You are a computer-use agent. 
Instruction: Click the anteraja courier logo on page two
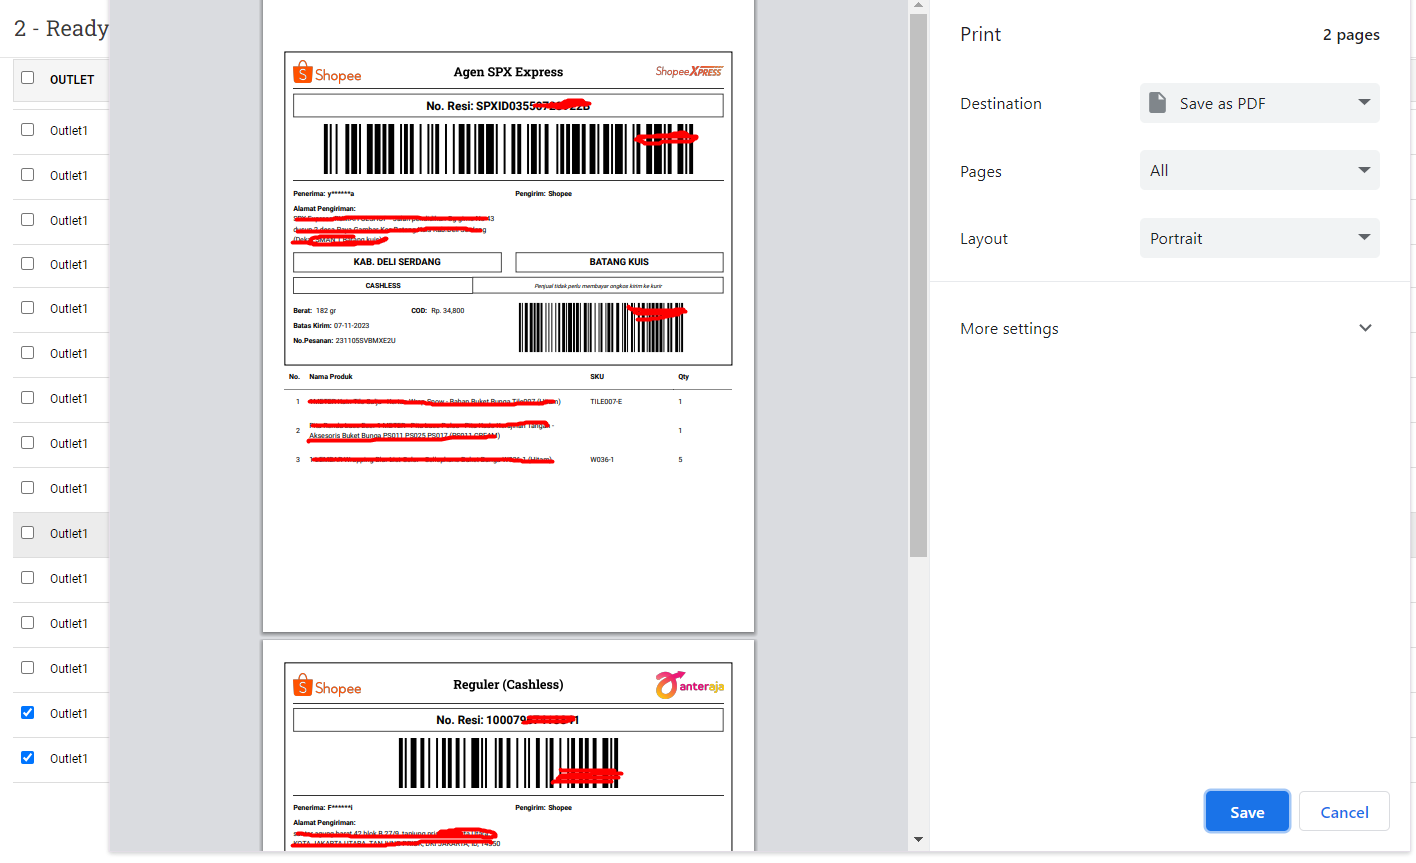[690, 685]
